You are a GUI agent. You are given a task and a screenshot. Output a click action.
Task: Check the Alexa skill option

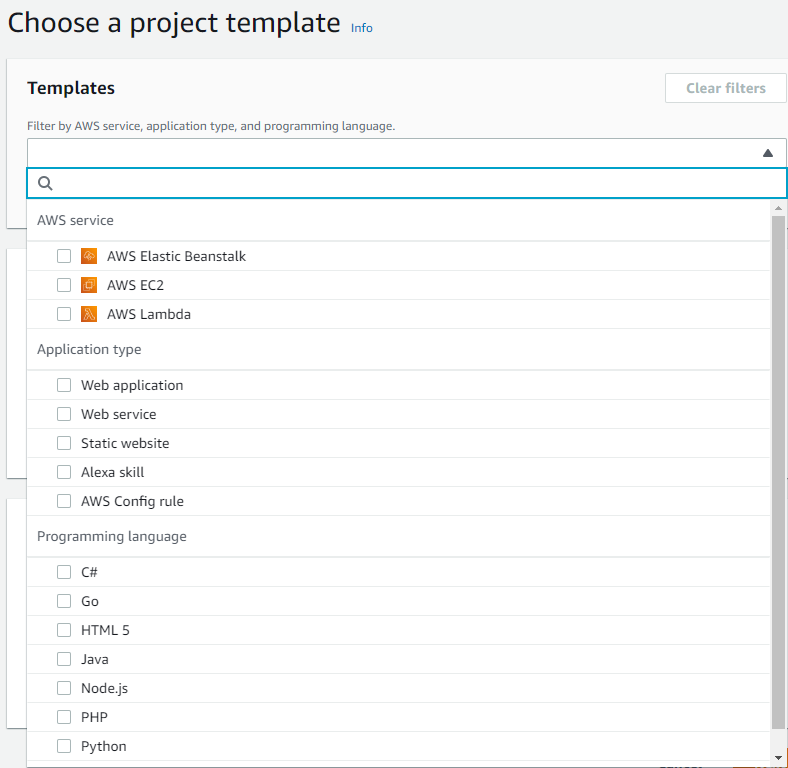click(64, 472)
